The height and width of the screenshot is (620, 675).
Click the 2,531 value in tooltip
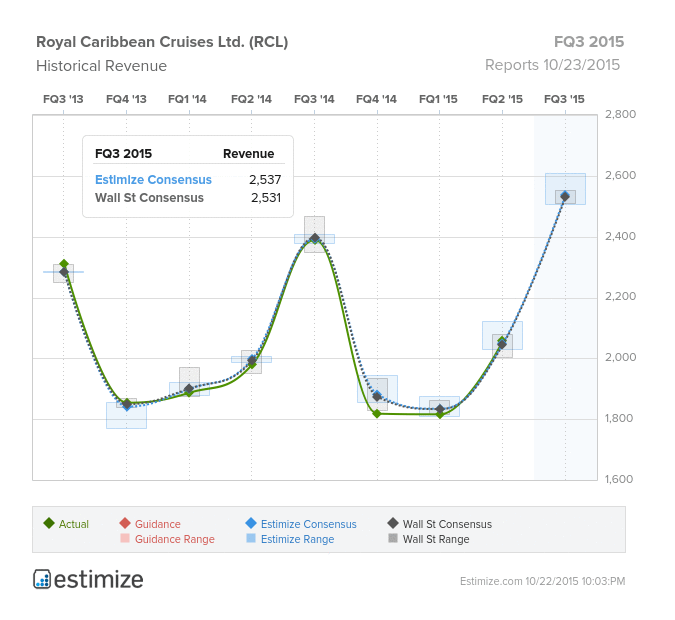266,198
